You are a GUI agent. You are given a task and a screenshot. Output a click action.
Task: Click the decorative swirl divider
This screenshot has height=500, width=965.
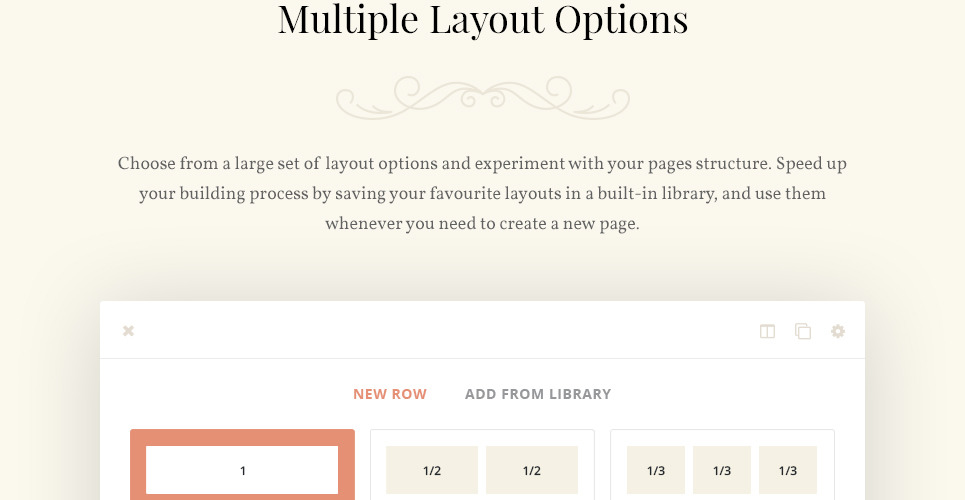(483, 97)
